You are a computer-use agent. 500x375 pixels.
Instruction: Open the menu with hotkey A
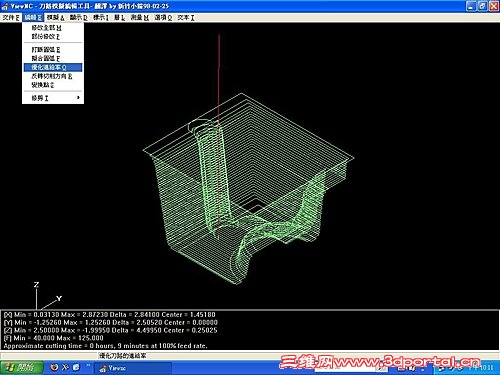(55, 18)
